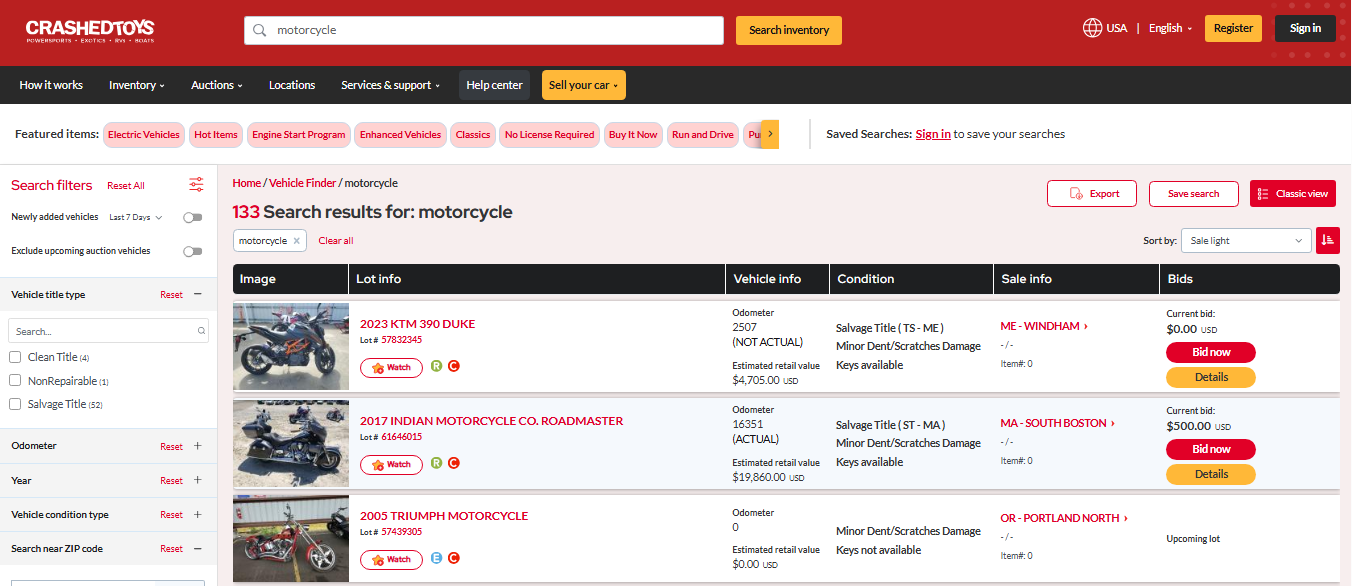Open the Inventory menu
The image size is (1352, 586).
[x=137, y=85]
